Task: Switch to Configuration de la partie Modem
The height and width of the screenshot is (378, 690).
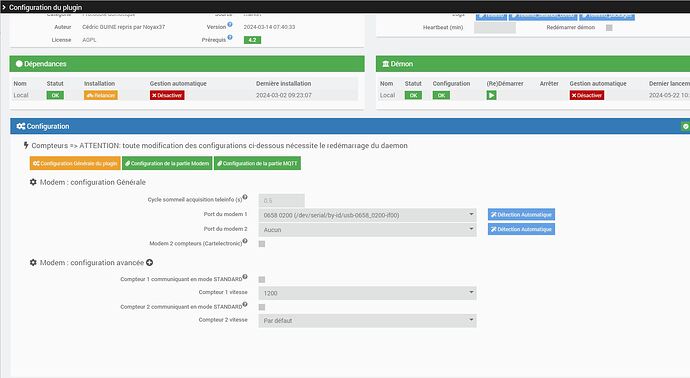Action: pyautogui.click(x=167, y=163)
